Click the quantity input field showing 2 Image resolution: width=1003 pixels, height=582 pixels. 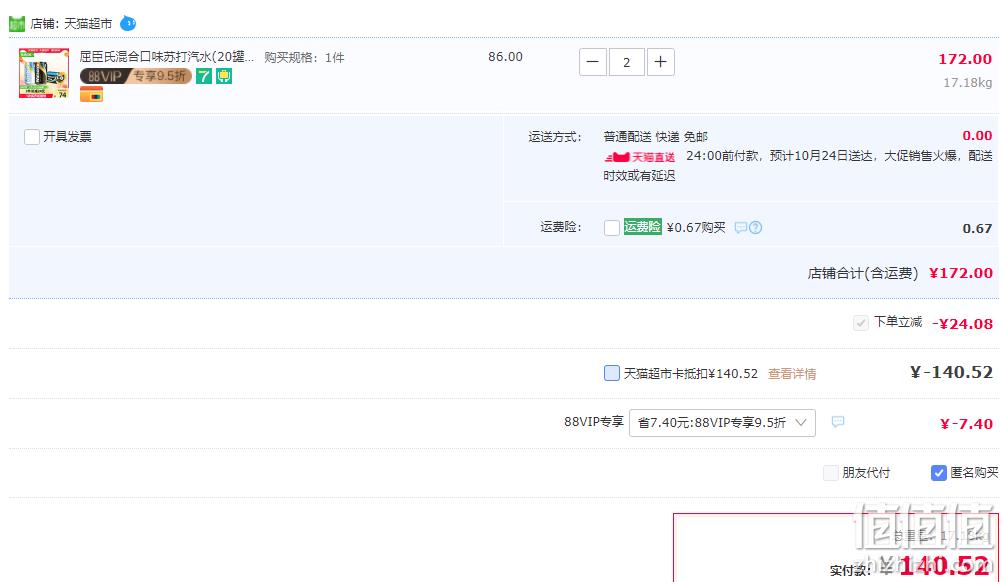point(626,62)
